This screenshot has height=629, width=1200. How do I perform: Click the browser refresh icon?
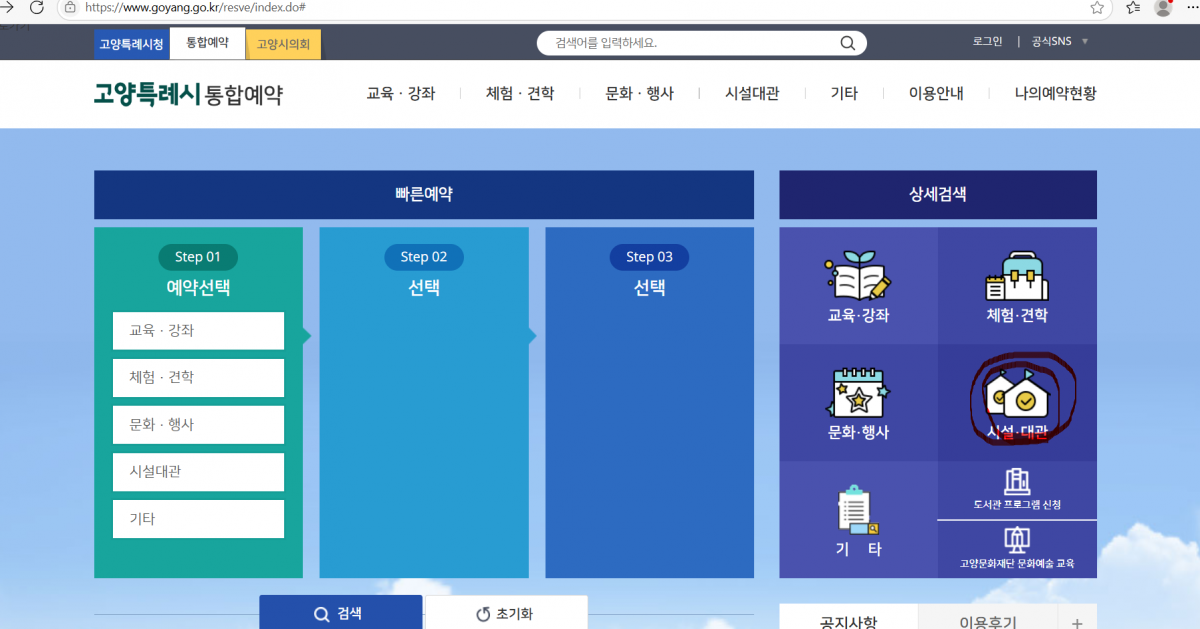(37, 7)
